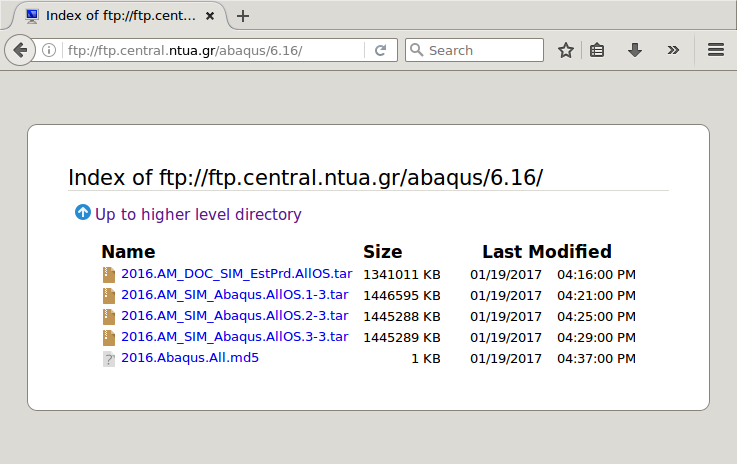Open a new tab with plus button
Viewport: 737px width, 464px height.
(x=243, y=16)
